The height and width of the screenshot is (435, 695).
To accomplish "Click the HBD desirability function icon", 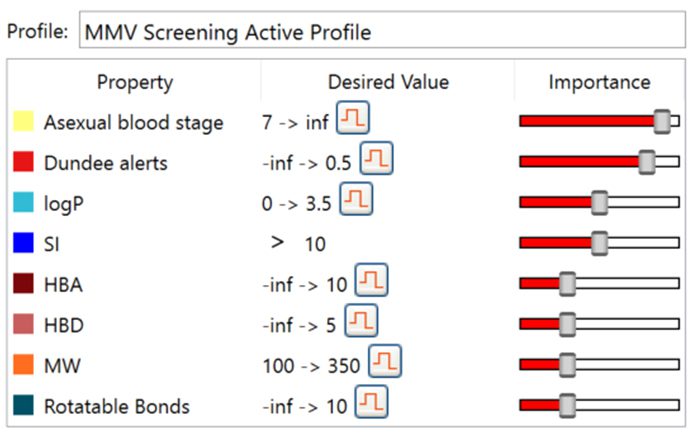I will tap(361, 323).
